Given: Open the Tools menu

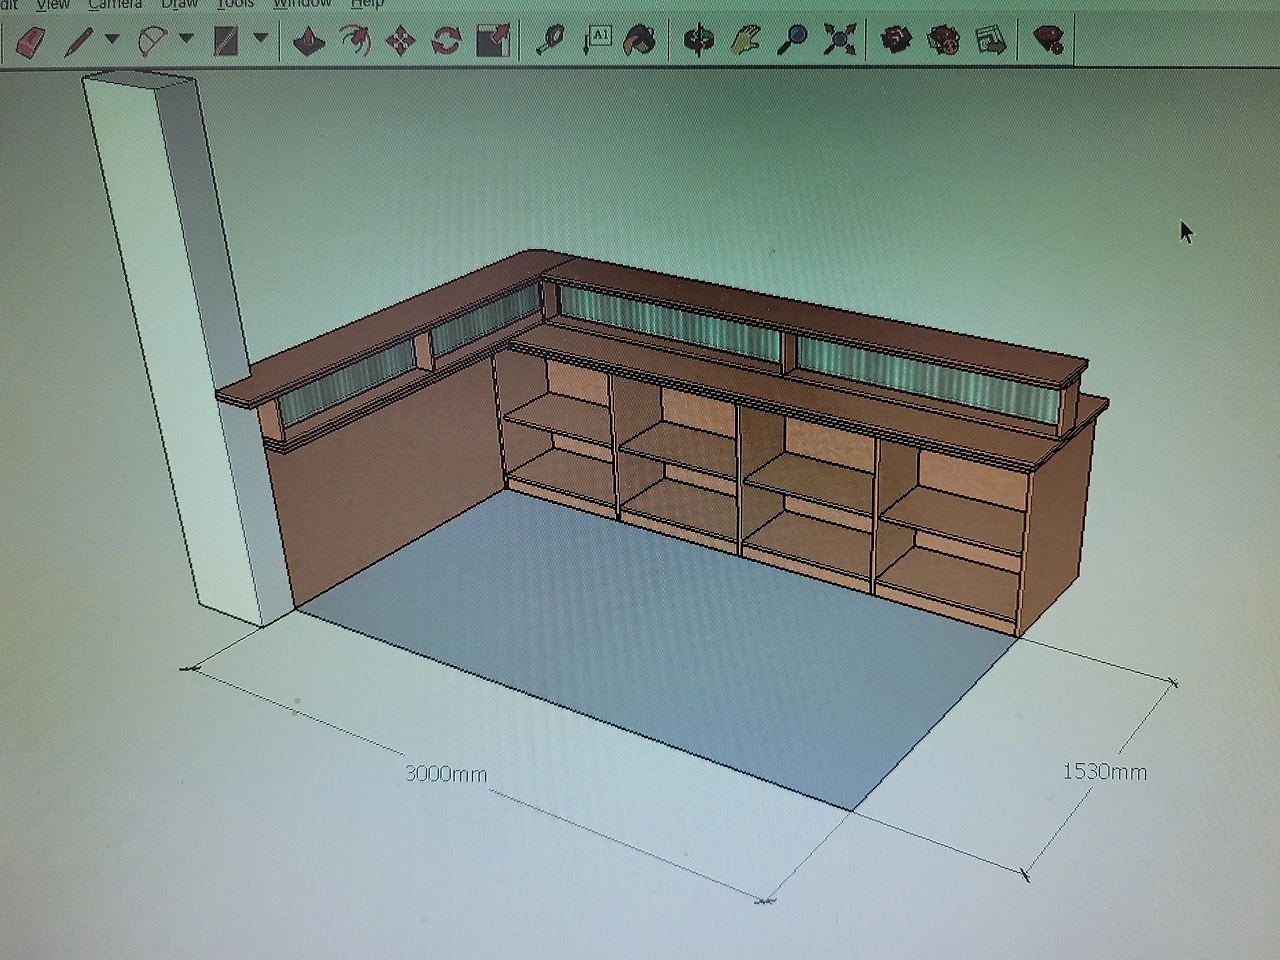Looking at the screenshot, I should (x=236, y=4).
